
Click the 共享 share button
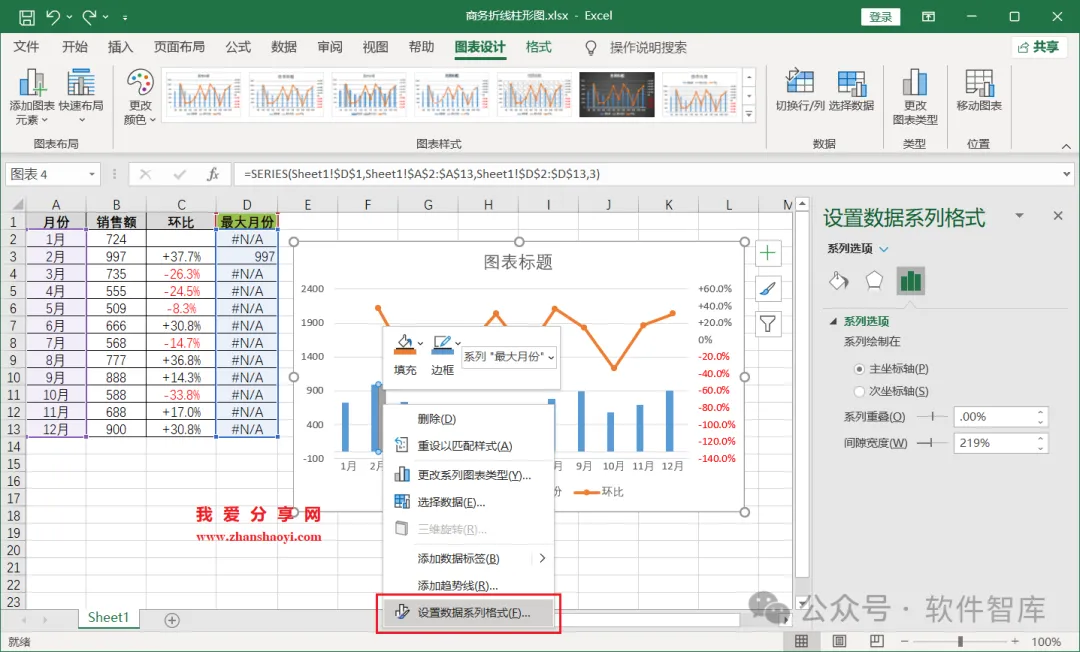coord(1039,47)
